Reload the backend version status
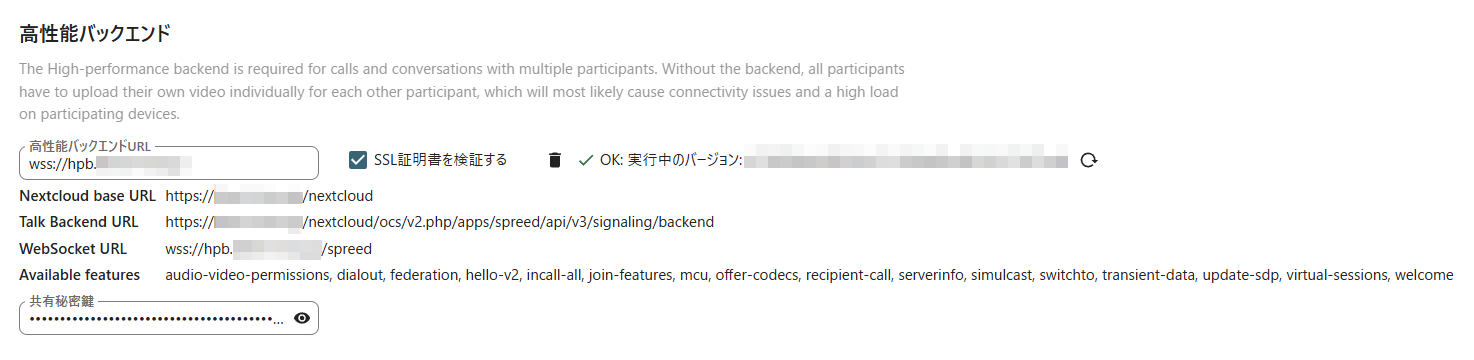1474x360 pixels. [x=1090, y=160]
